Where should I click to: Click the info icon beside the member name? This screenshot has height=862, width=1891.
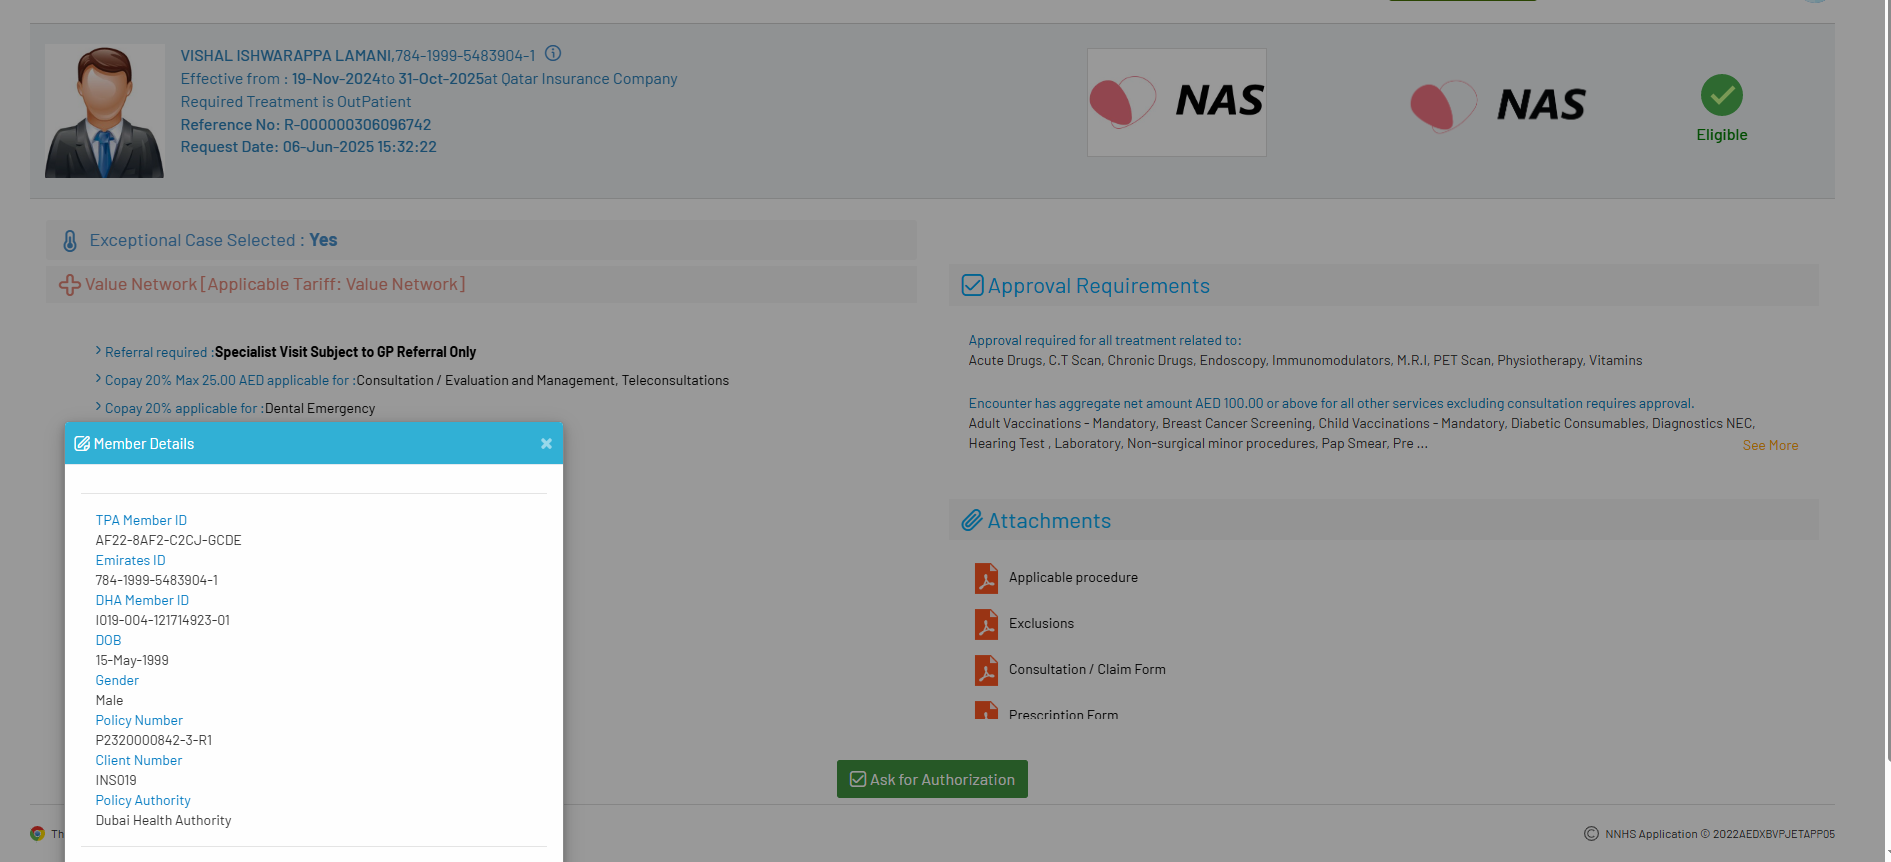tap(553, 54)
